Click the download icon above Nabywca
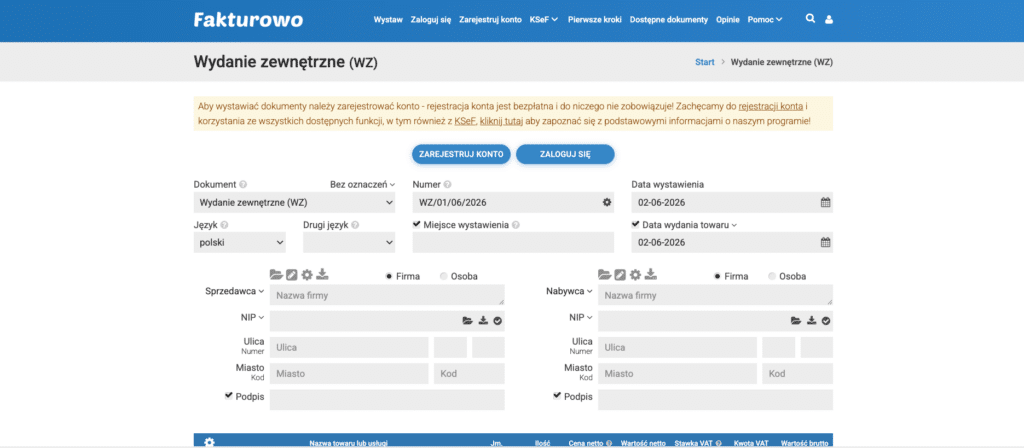This screenshot has width=1024, height=448. [x=651, y=275]
